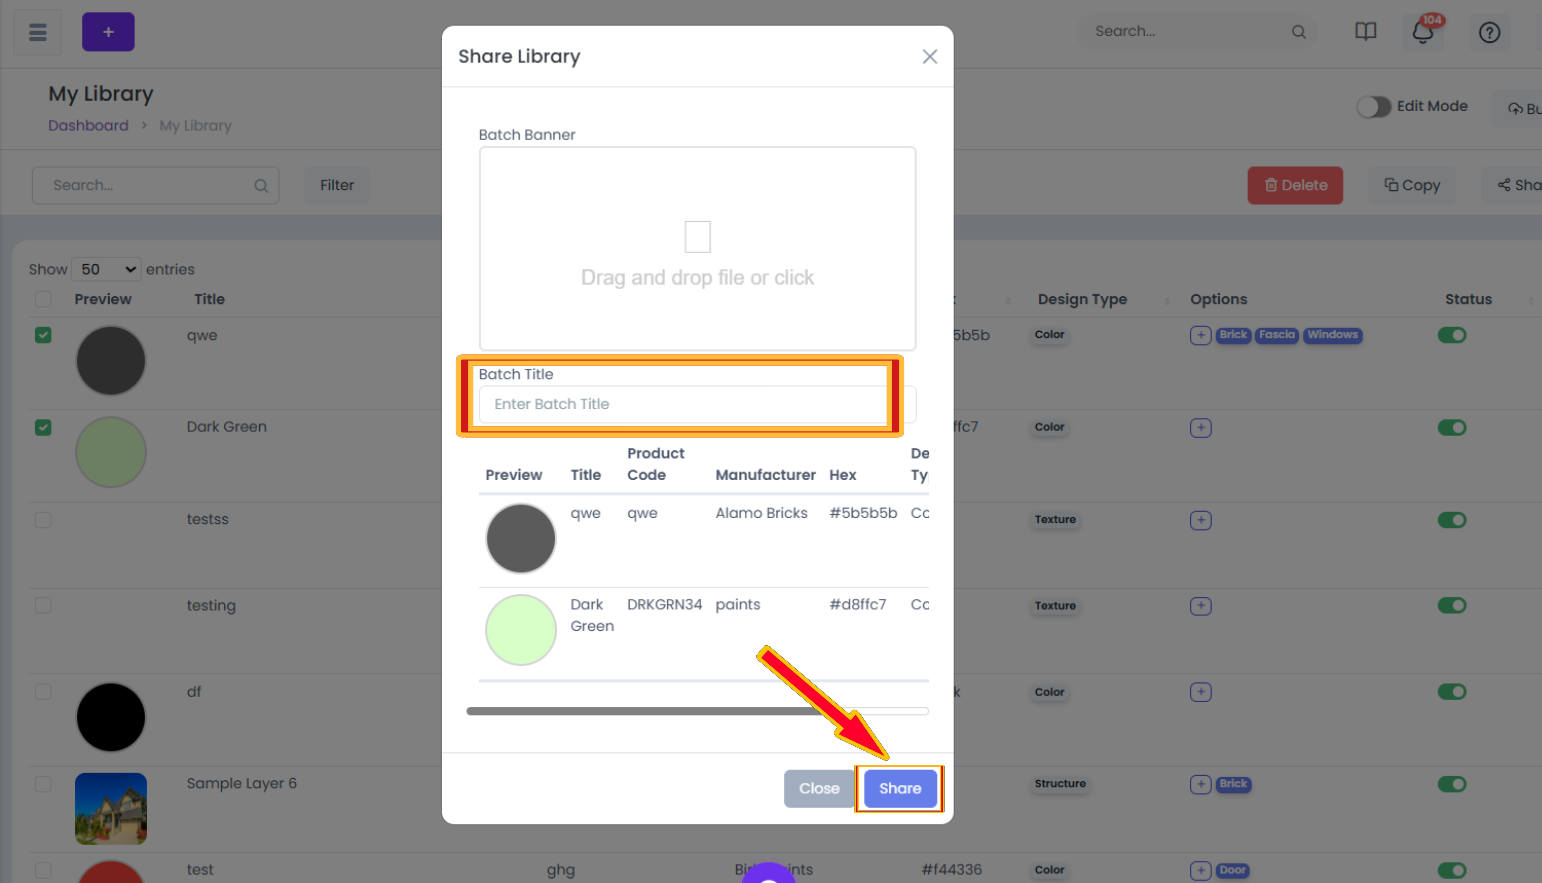Click Sample Layer 6 house thumbnail
This screenshot has width=1542, height=883.
tap(111, 808)
